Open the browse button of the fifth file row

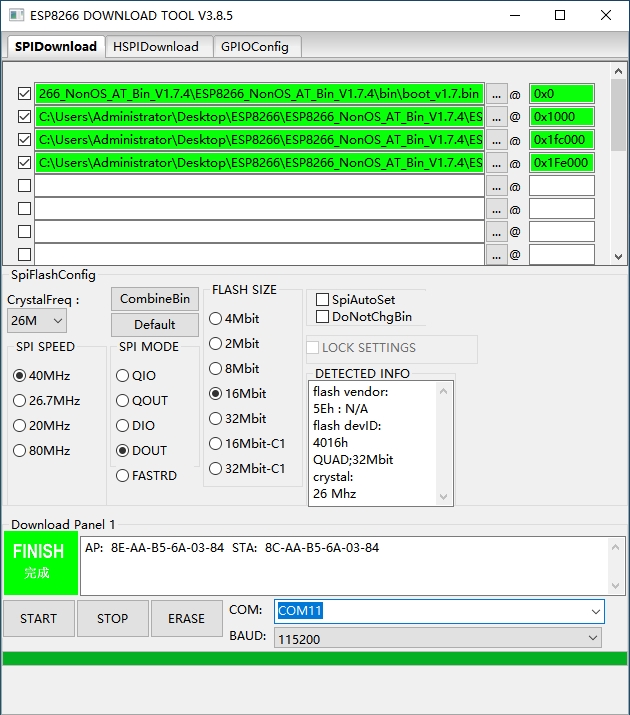click(496, 186)
